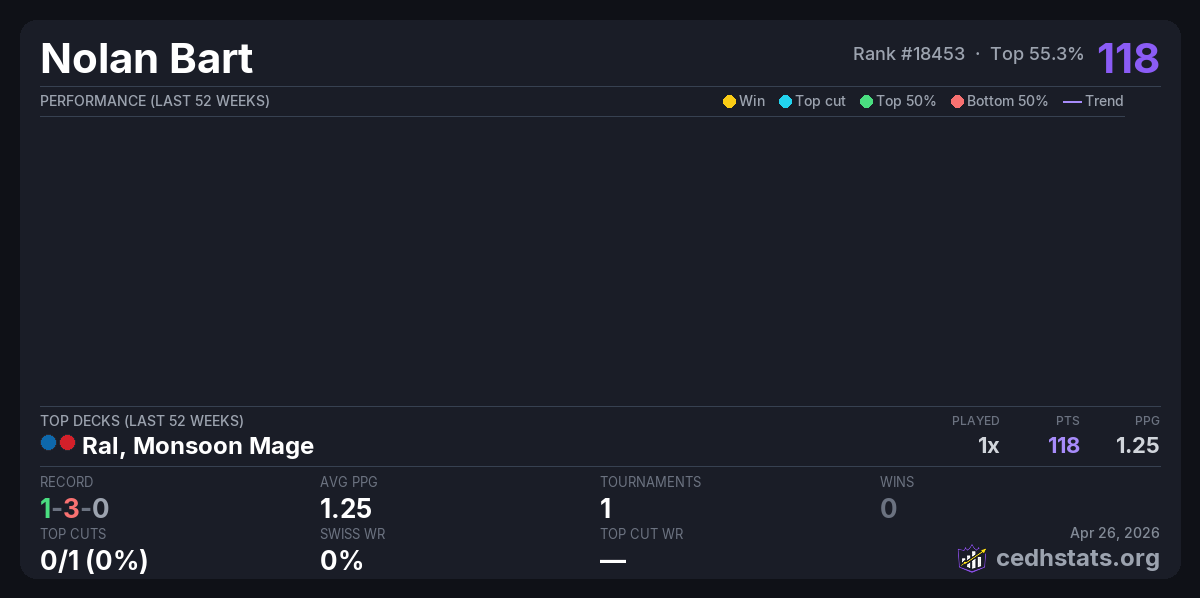Open the Ral, Monsoon Mage deck
Screen dimensions: 1200x598
(x=197, y=446)
